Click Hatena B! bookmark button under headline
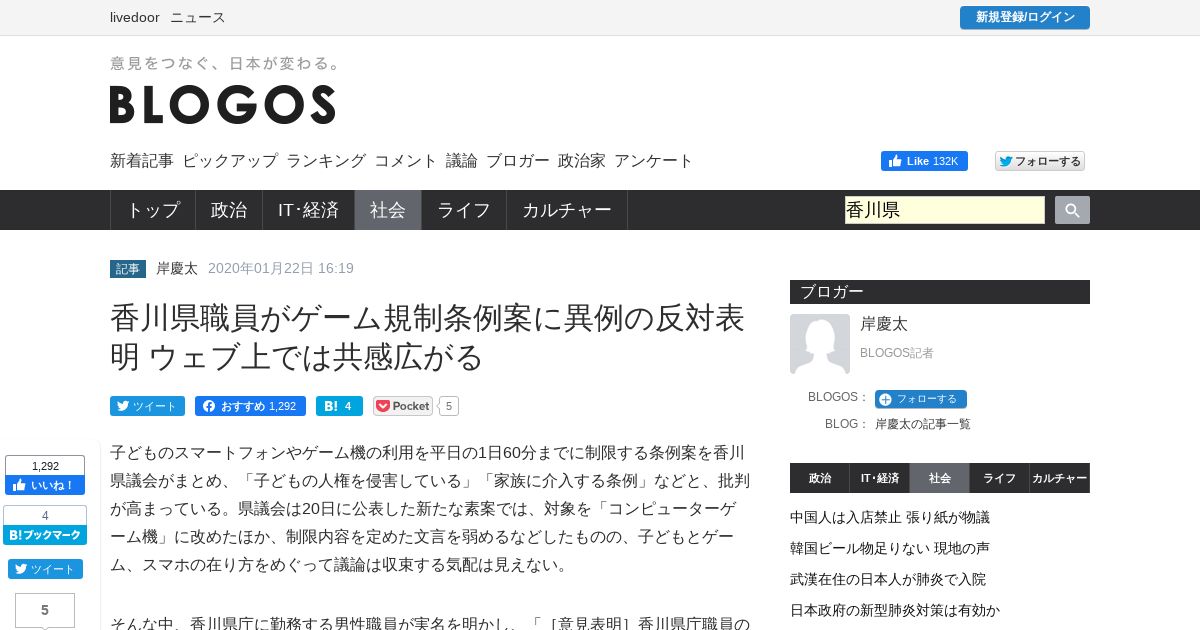The image size is (1200, 630). [x=339, y=406]
